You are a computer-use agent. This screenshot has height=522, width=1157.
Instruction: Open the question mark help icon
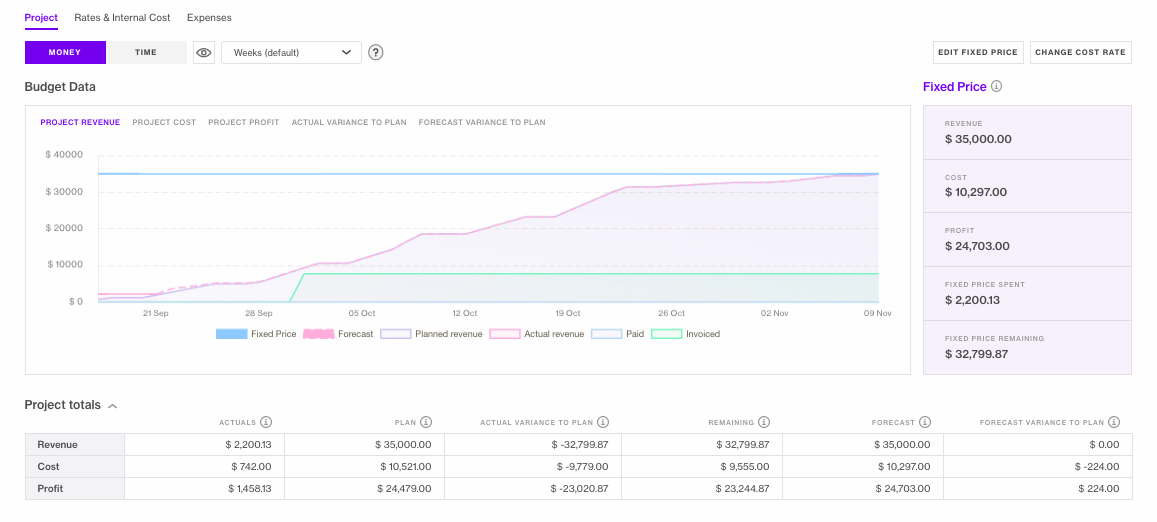tap(376, 52)
